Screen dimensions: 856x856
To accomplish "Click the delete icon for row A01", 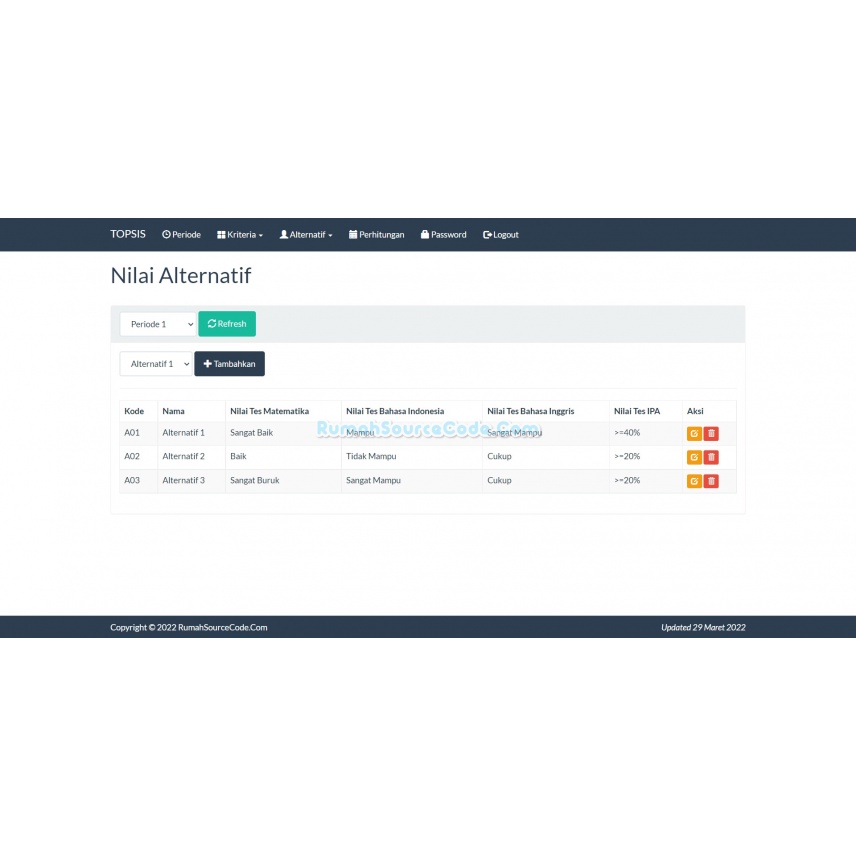I will 711,433.
